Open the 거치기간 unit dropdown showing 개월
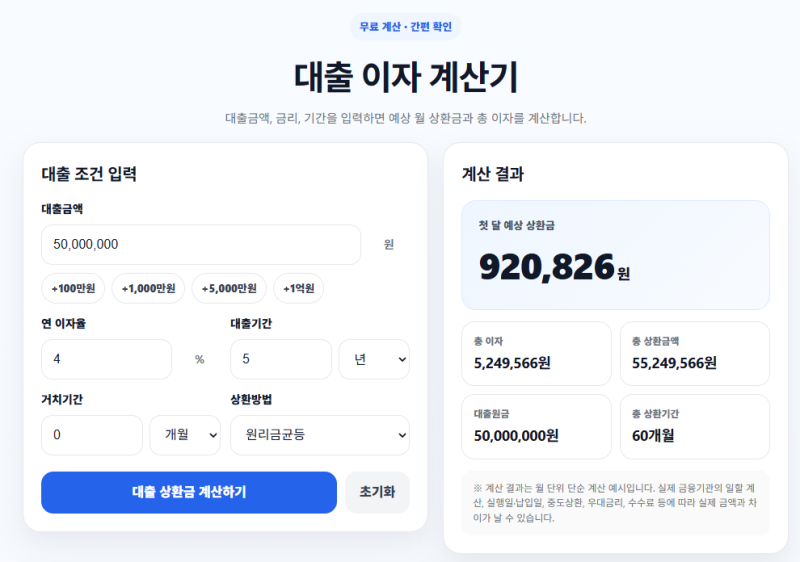Image resolution: width=800 pixels, height=562 pixels. pyautogui.click(x=185, y=435)
